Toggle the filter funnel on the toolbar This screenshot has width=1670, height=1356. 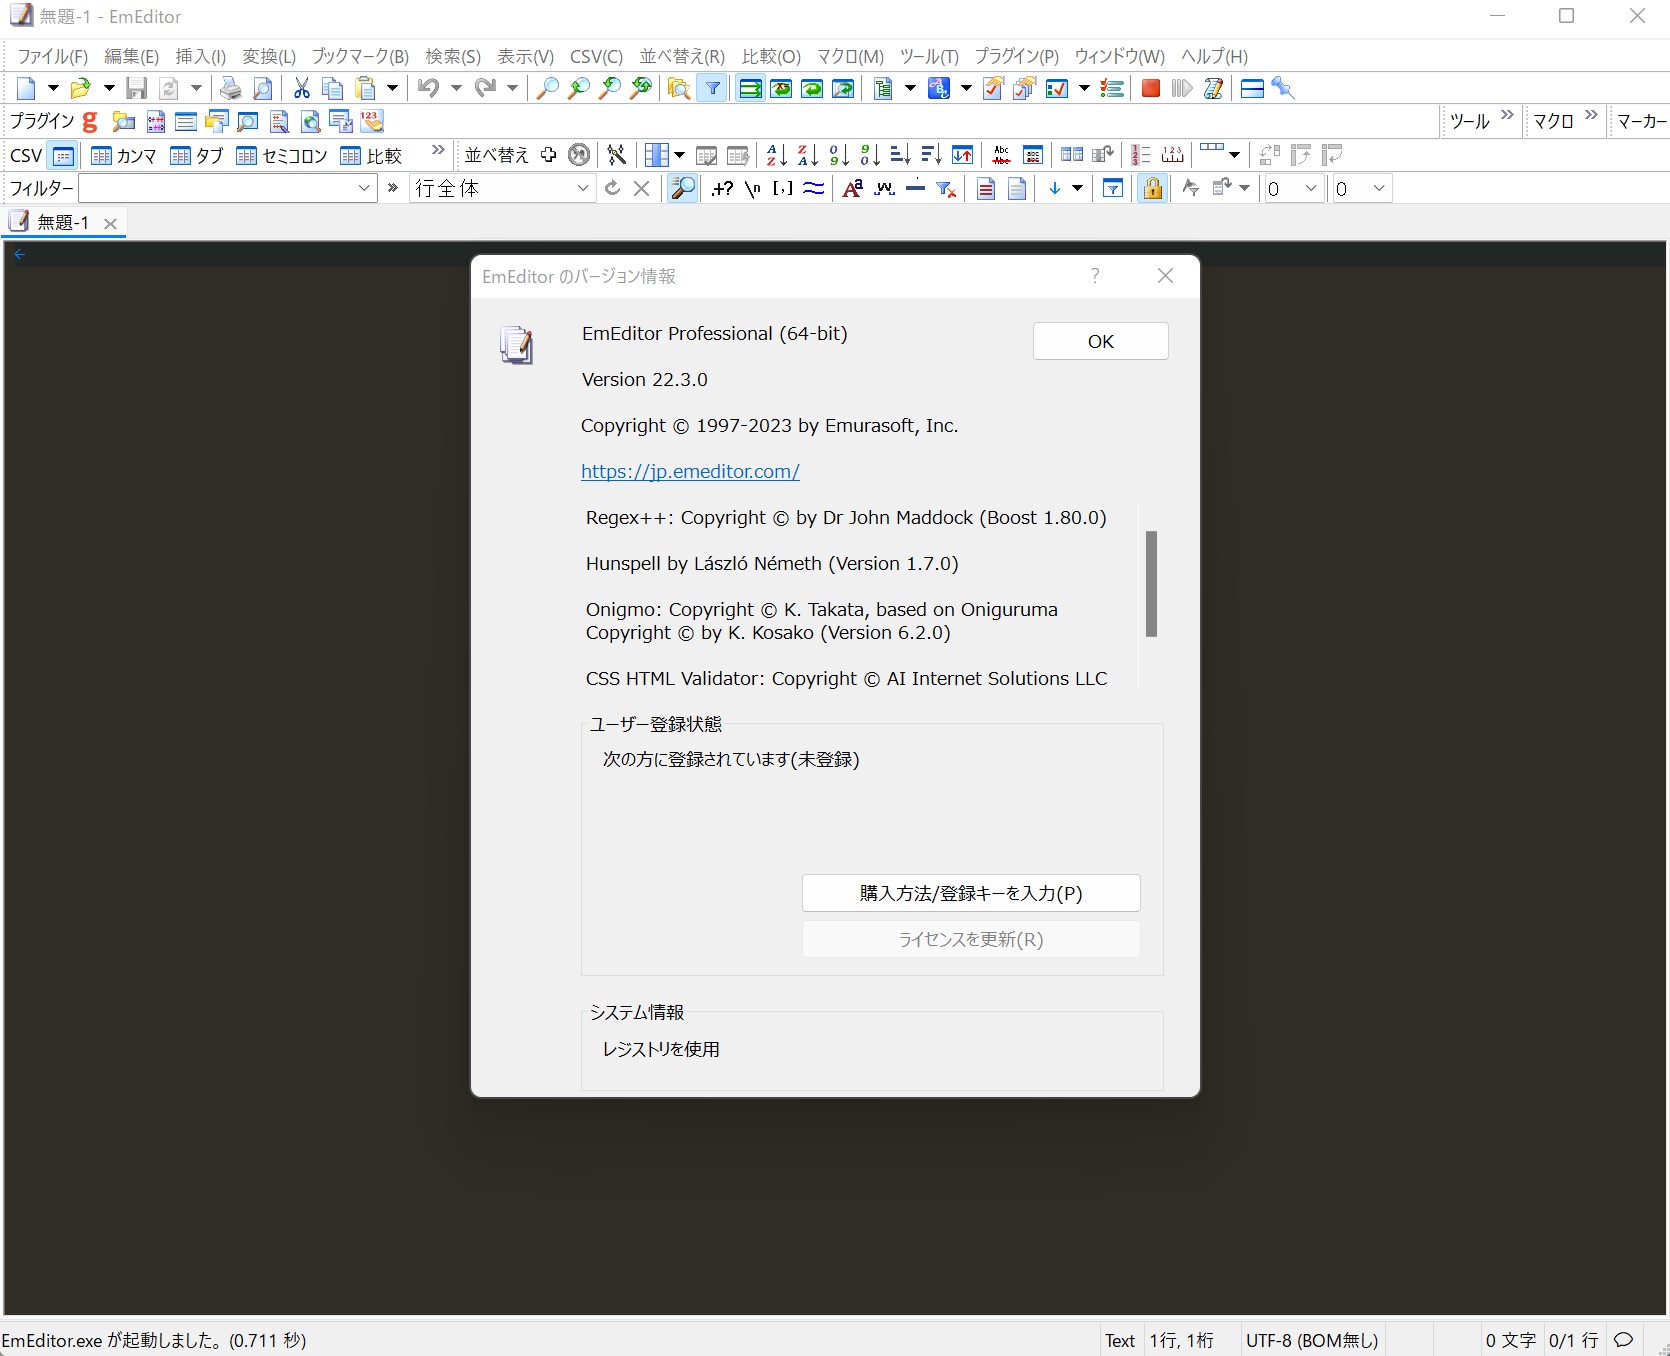[x=712, y=88]
